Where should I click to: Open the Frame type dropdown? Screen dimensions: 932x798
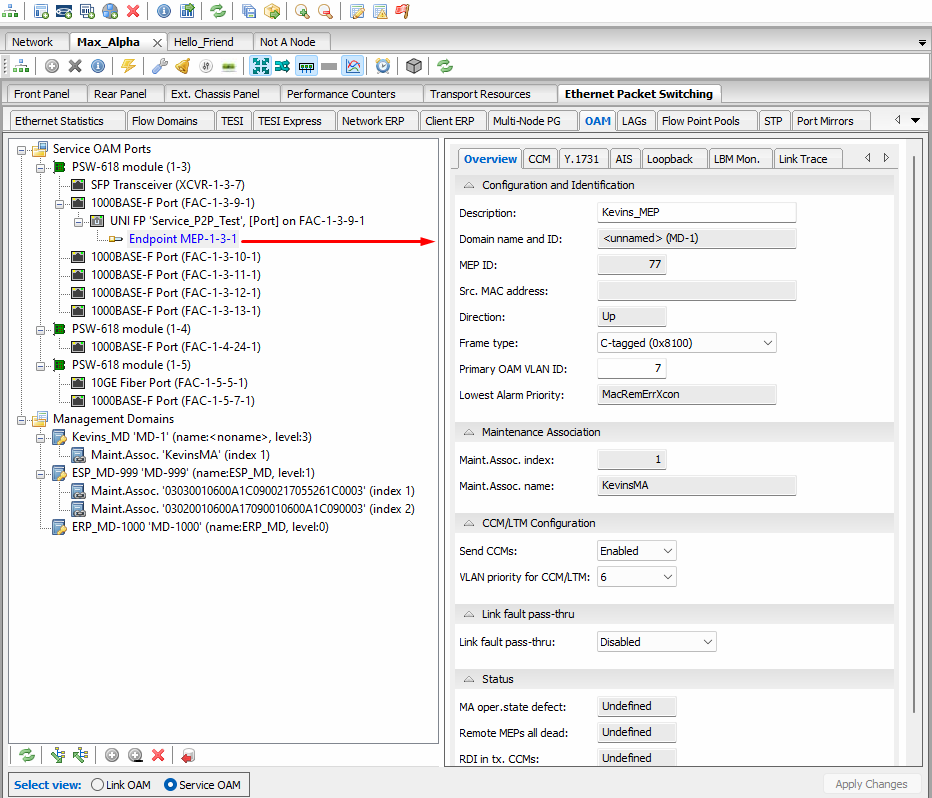pyautogui.click(x=687, y=343)
